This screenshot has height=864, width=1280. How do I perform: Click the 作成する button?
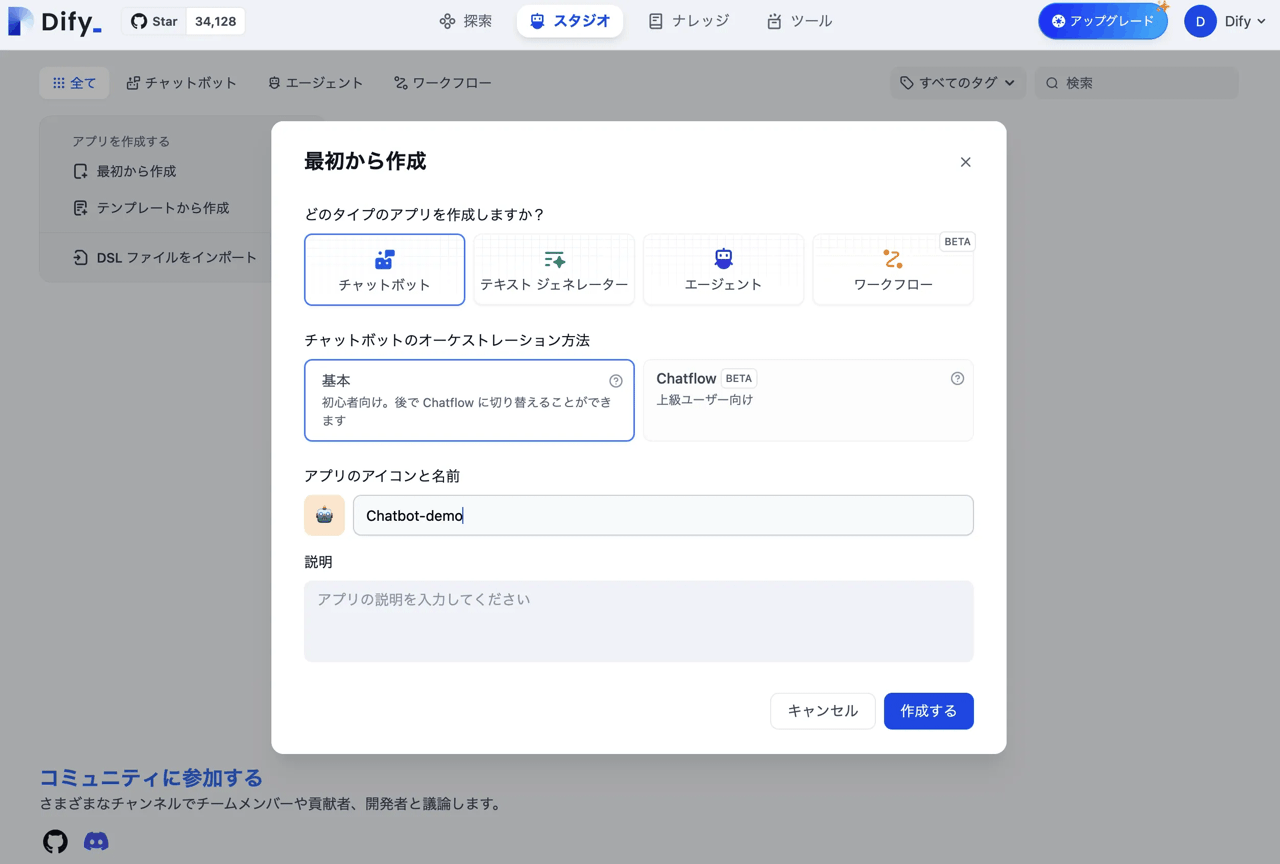[x=929, y=711]
